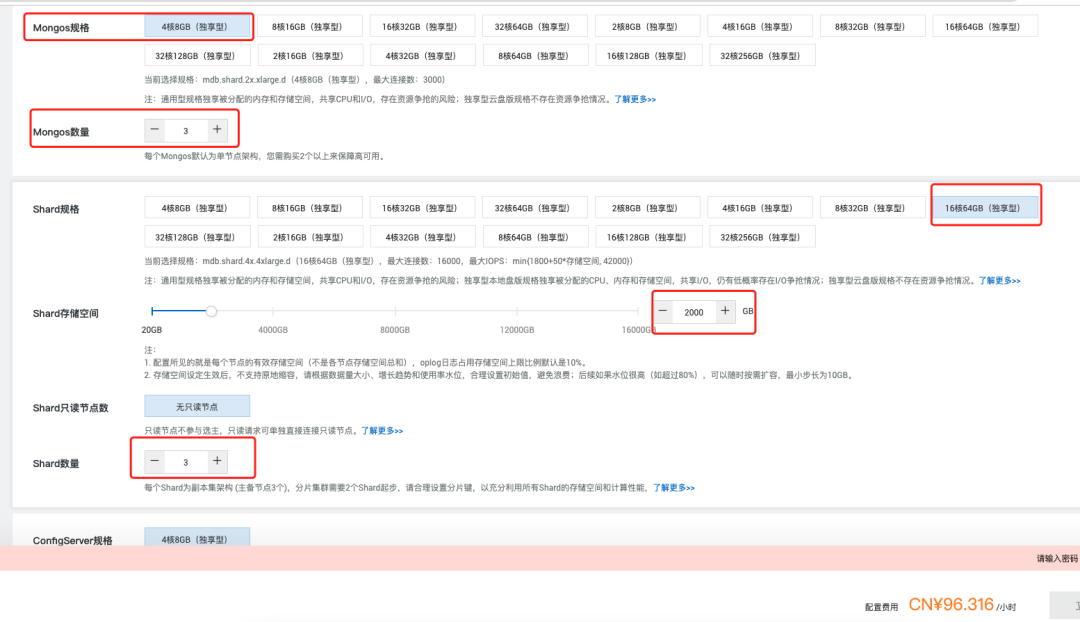Select 4核8GB (独享型) under ConfigServer规格
This screenshot has height=622, width=1080.
pyautogui.click(x=197, y=538)
